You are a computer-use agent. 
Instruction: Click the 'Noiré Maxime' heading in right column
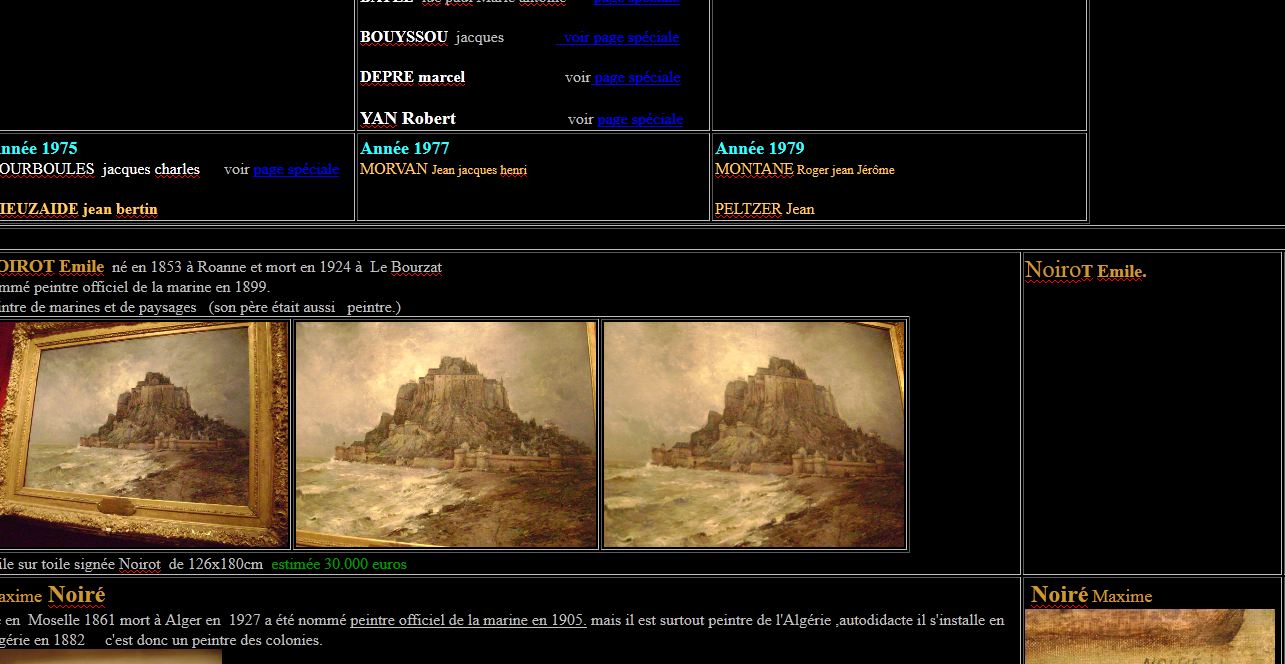[1091, 595]
